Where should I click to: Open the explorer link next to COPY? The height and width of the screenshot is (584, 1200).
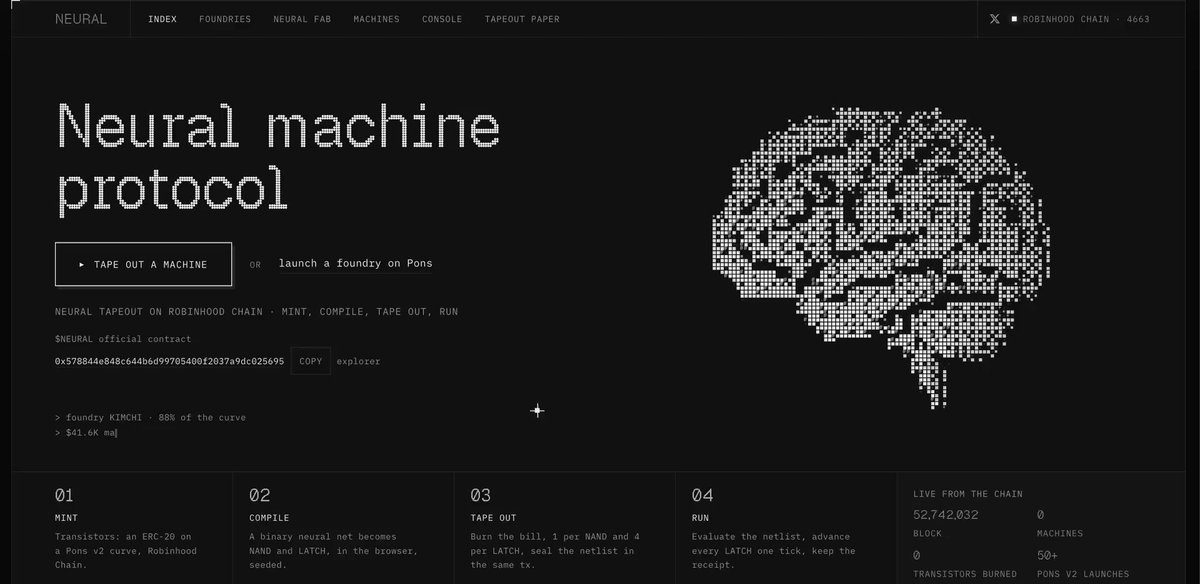tap(358, 361)
